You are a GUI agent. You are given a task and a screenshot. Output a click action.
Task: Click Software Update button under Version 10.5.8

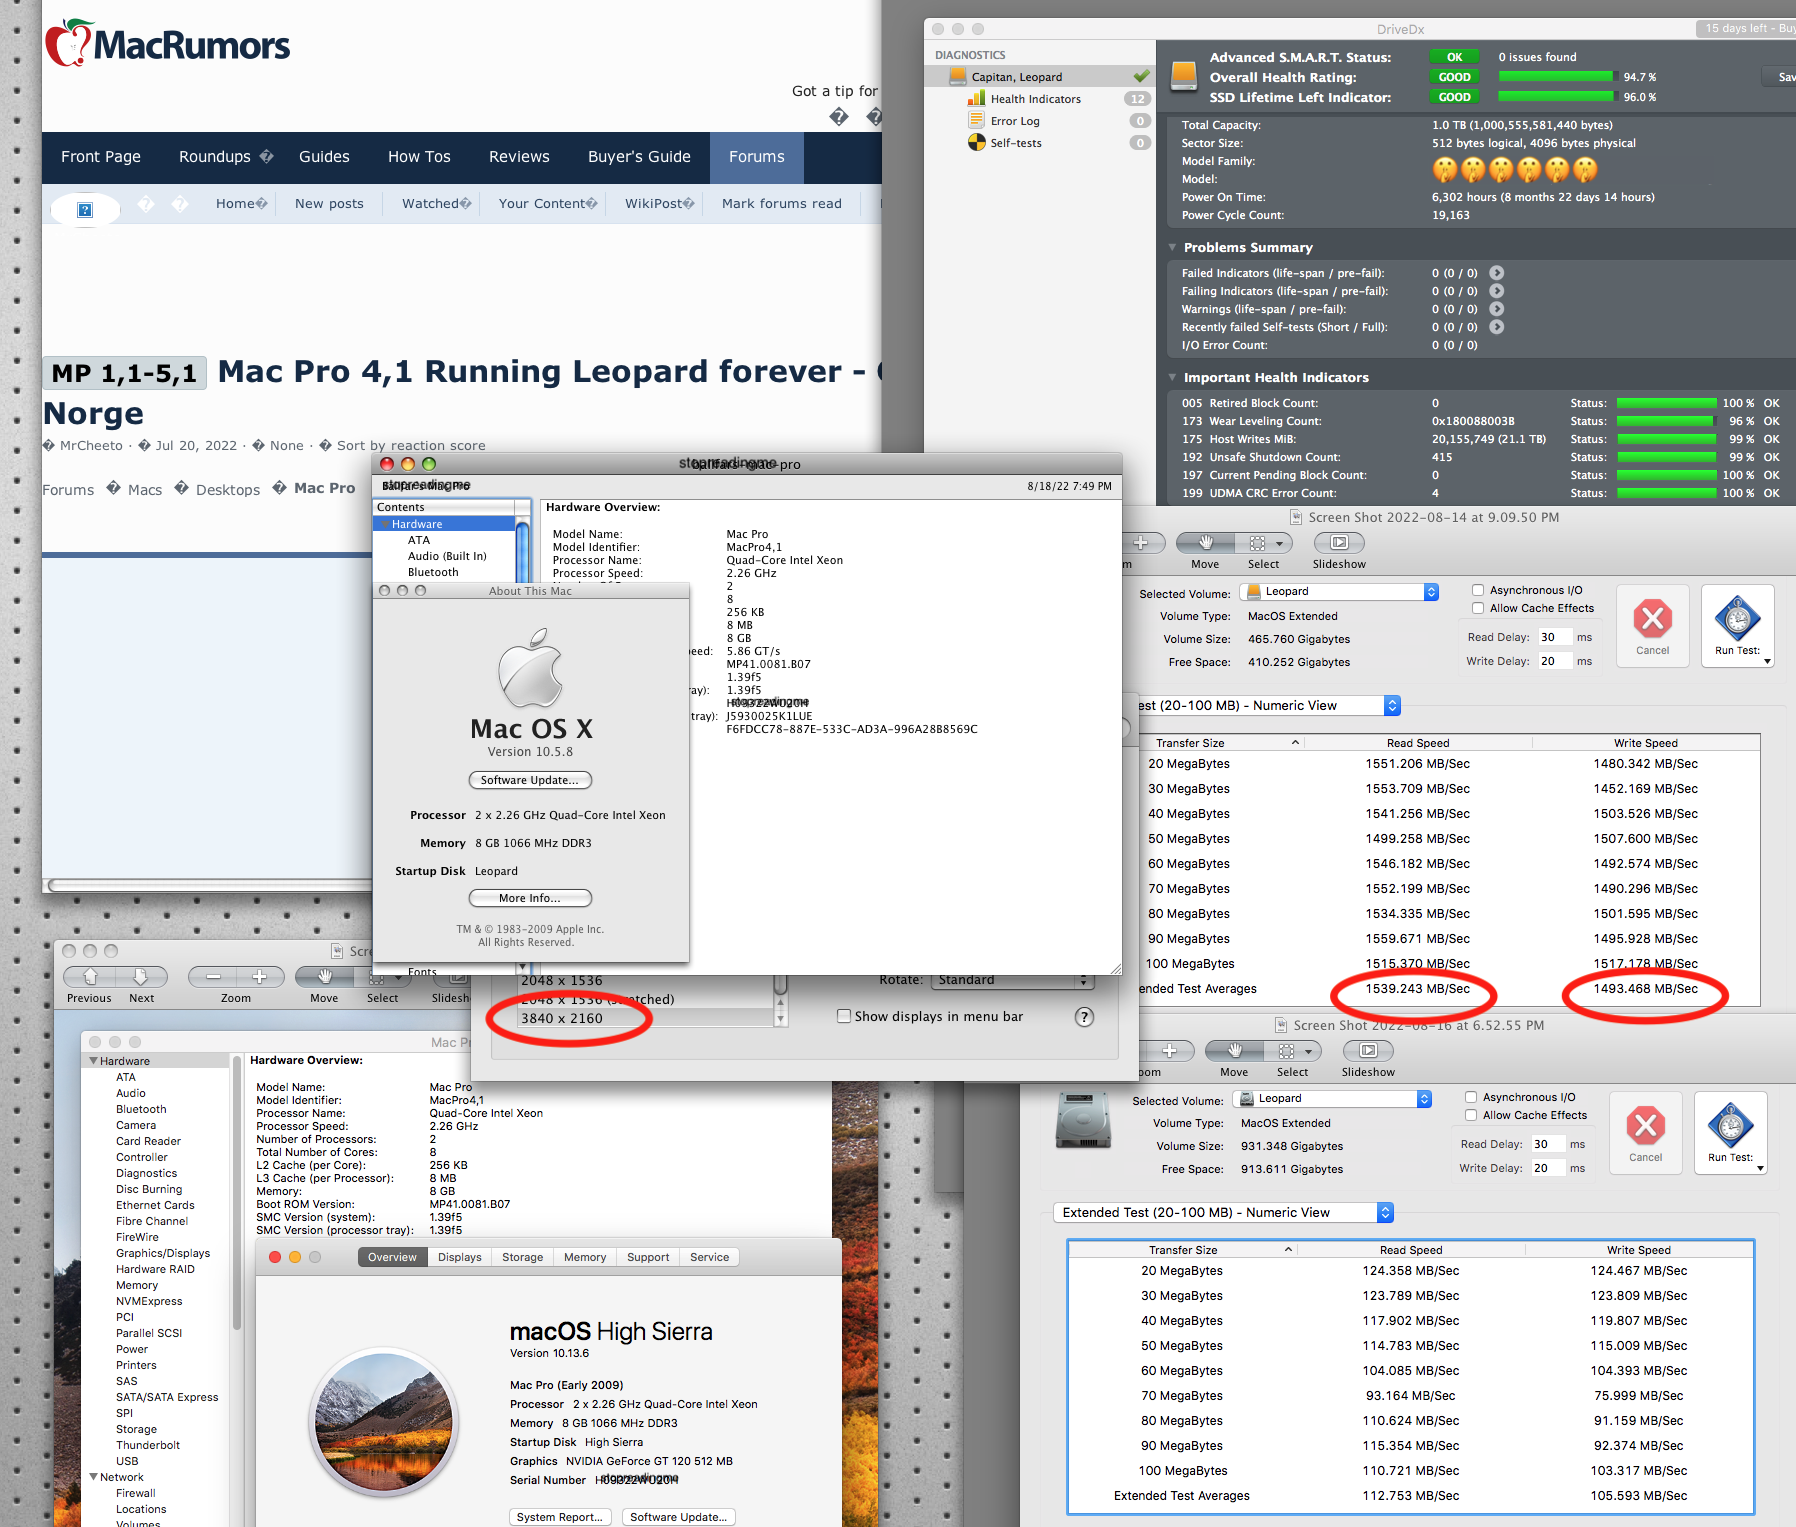click(x=530, y=780)
